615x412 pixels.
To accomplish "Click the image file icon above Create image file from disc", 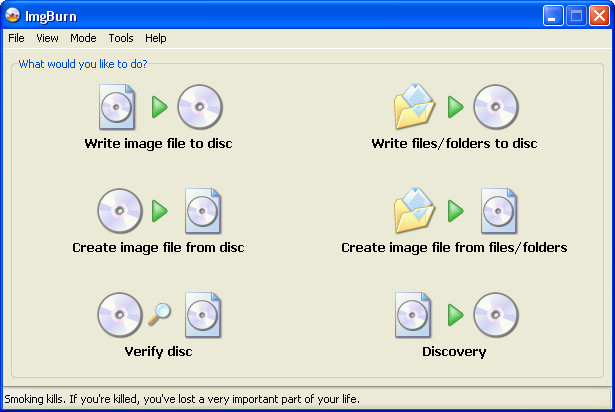I will [x=203, y=211].
